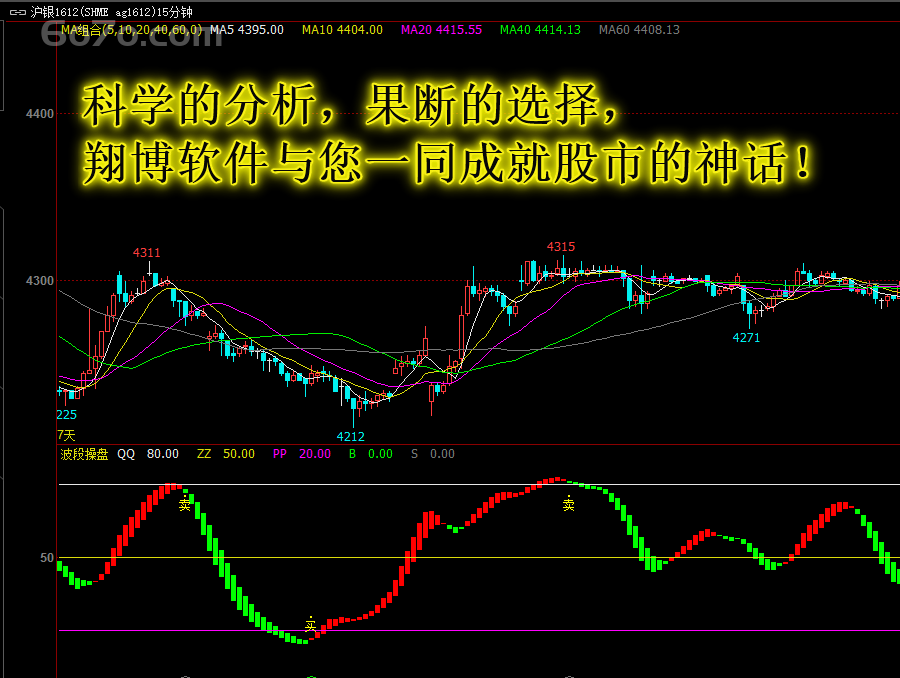Click the chart title 沪银1612(SHME ag1612)15分钟
Screen dimensions: 900x678
tap(112, 11)
